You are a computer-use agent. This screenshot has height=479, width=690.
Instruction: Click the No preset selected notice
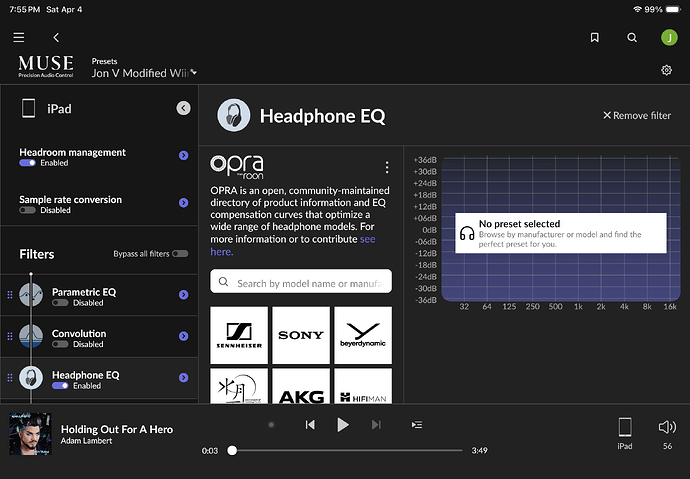pyautogui.click(x=561, y=233)
